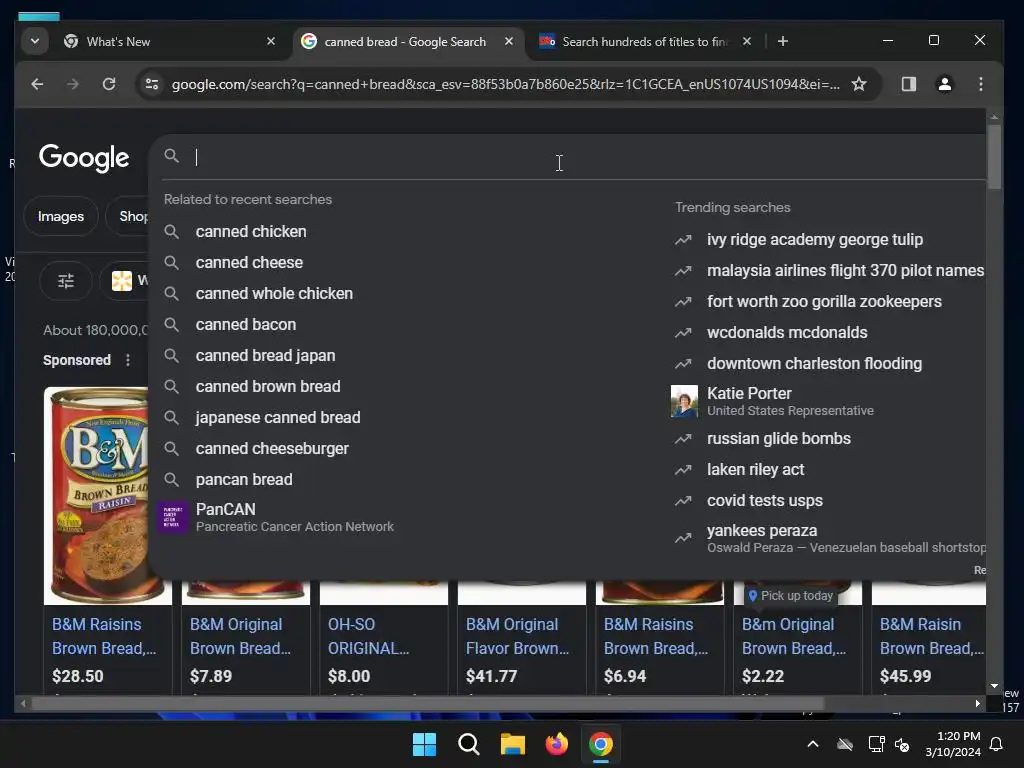
Task: Open the Chrome profile icon
Action: pos(944,84)
